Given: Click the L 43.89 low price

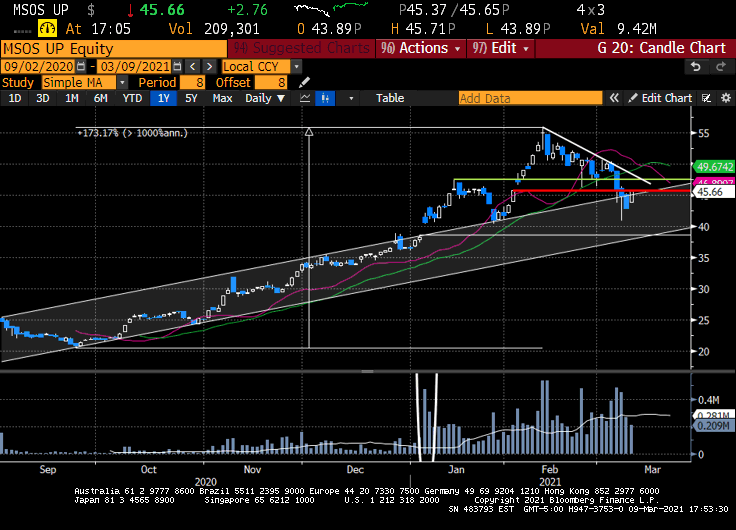Looking at the screenshot, I should [x=518, y=29].
